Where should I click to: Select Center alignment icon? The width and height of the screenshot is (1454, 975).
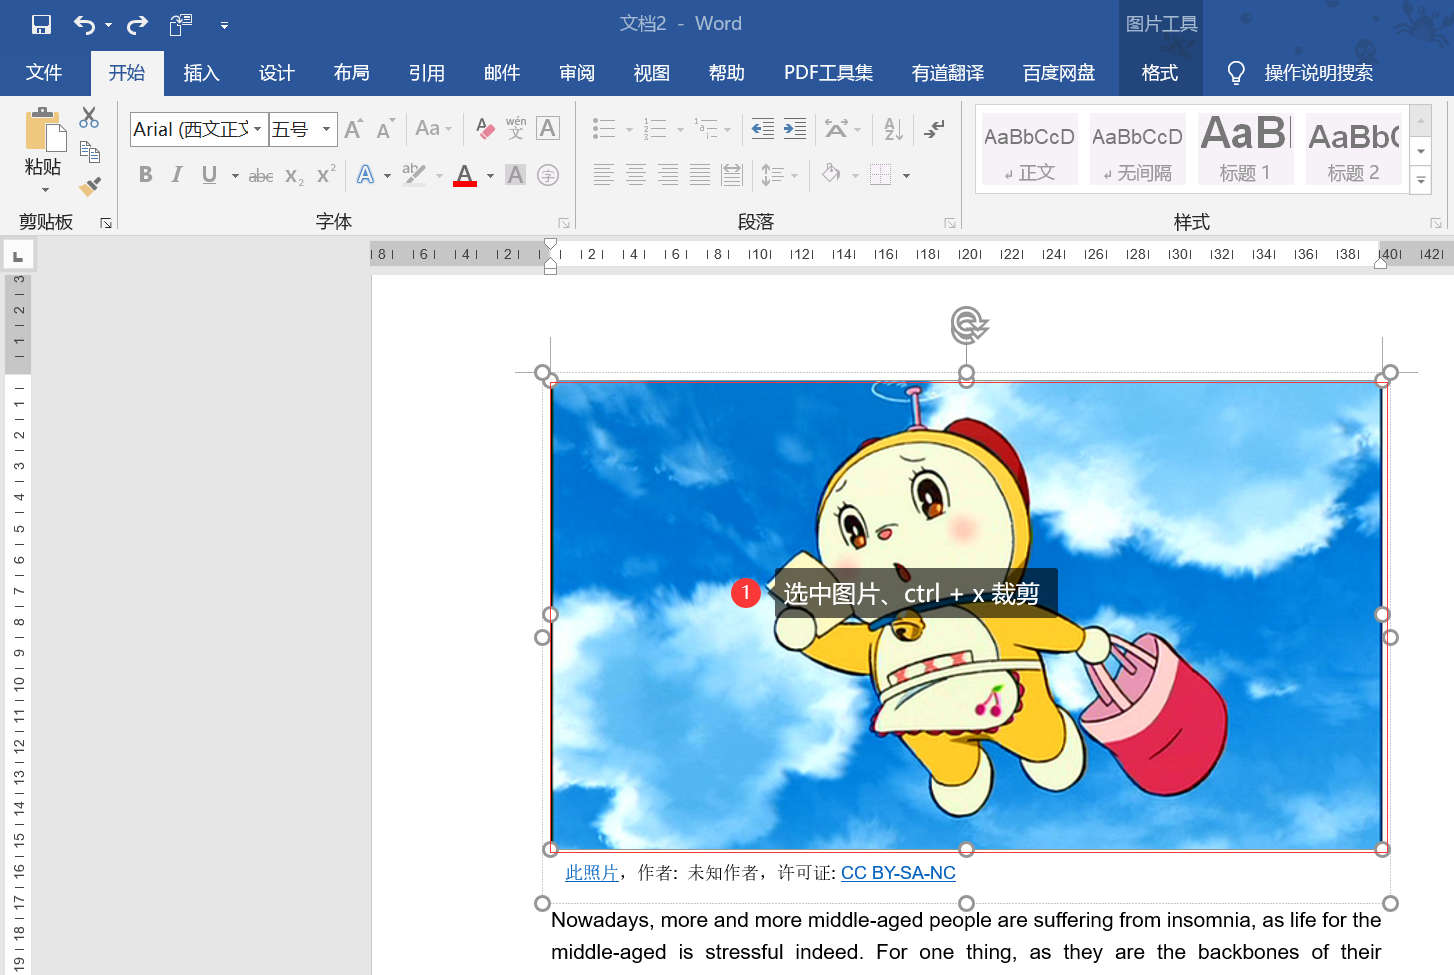point(636,175)
